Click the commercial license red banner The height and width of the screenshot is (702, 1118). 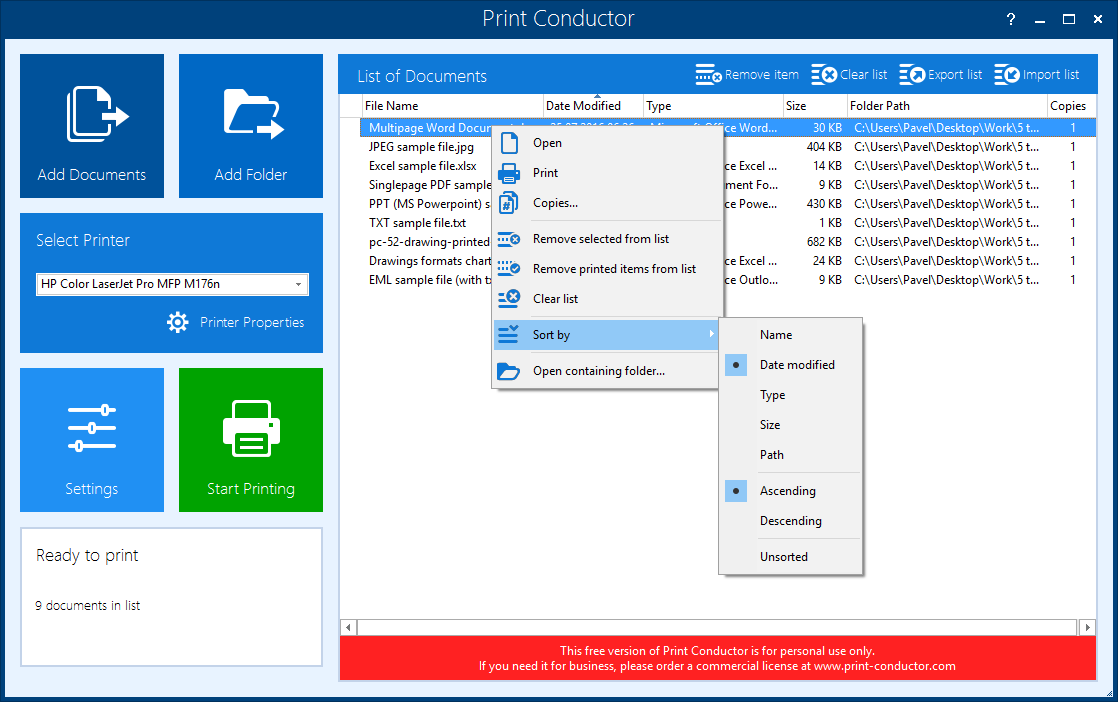(x=717, y=659)
